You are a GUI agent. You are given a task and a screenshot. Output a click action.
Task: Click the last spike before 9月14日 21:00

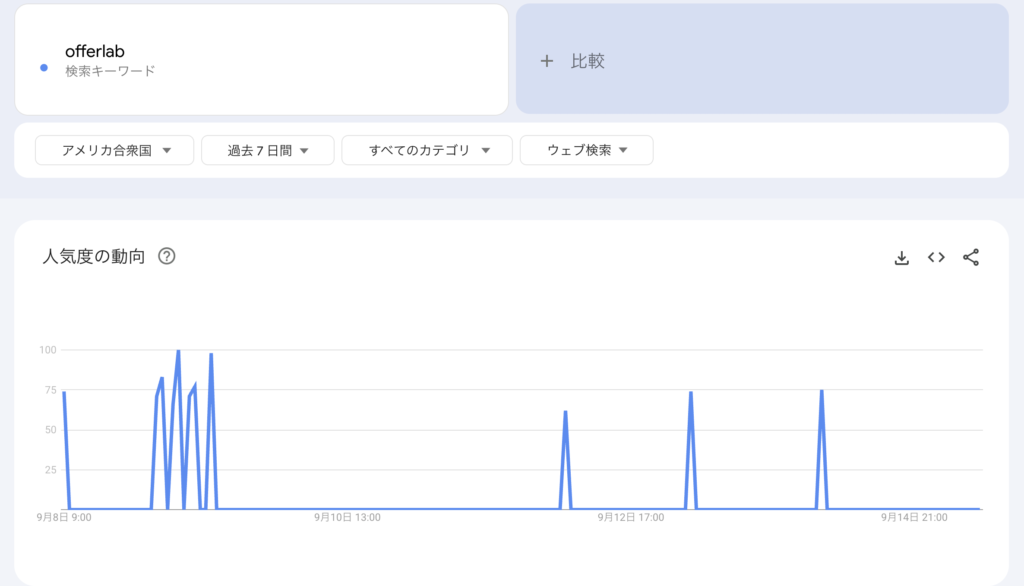coord(821,392)
